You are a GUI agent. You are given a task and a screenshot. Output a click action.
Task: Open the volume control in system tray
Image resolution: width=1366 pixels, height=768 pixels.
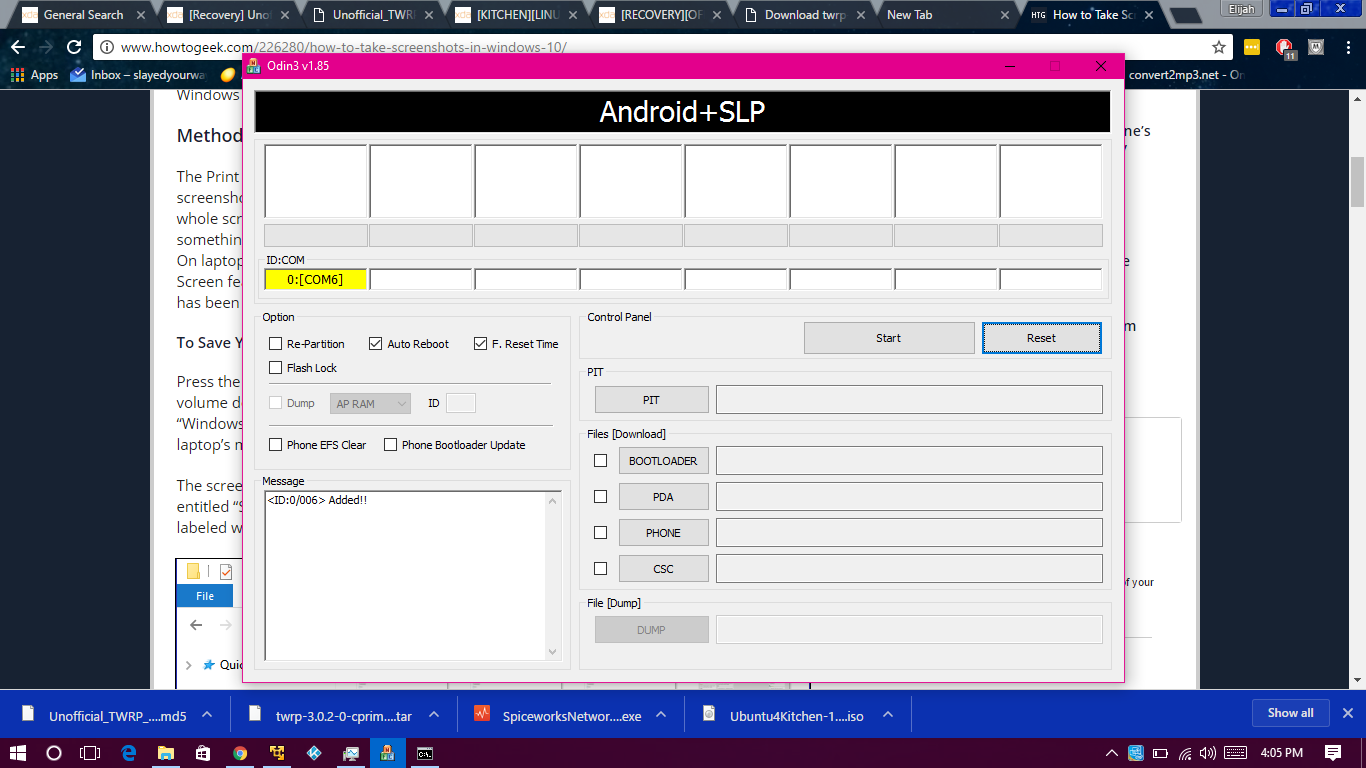click(x=1208, y=753)
